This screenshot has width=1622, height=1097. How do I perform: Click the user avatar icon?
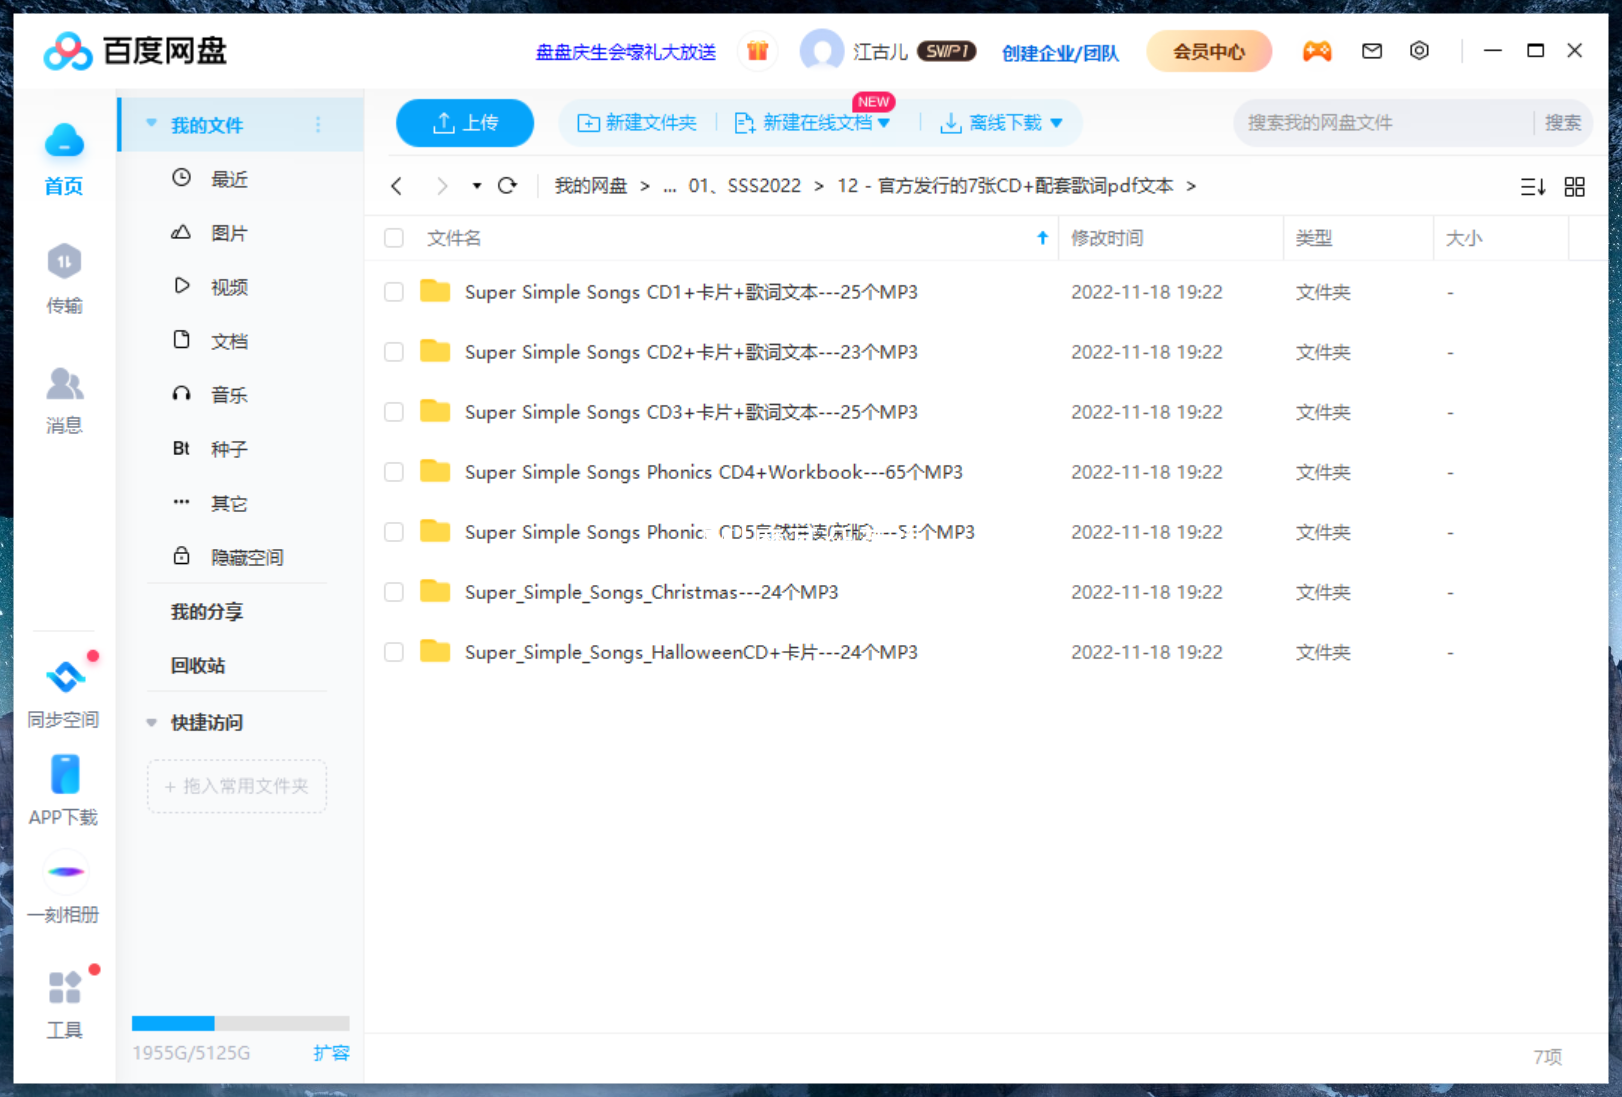[x=822, y=51]
